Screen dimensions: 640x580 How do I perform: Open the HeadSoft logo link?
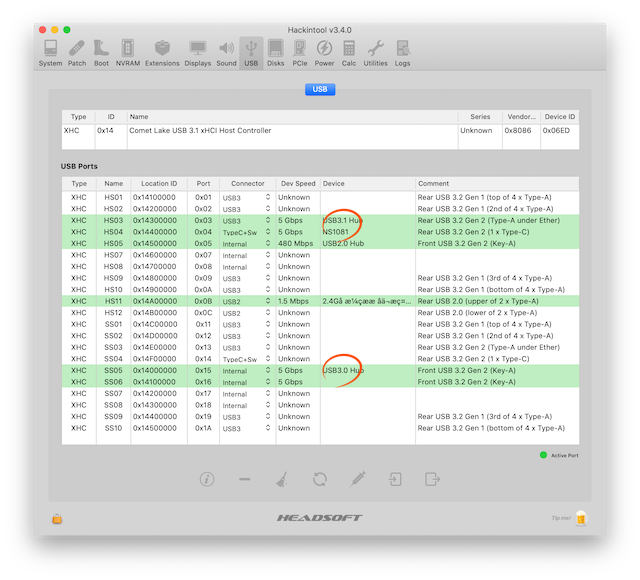click(320, 518)
